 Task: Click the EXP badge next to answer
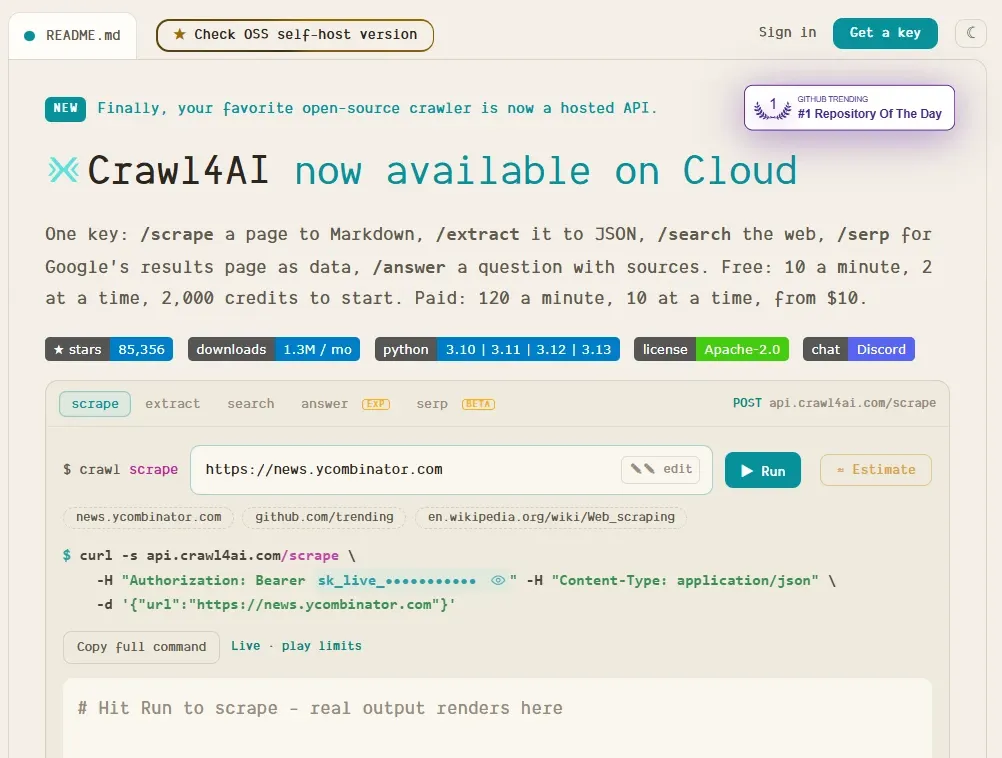tap(376, 404)
